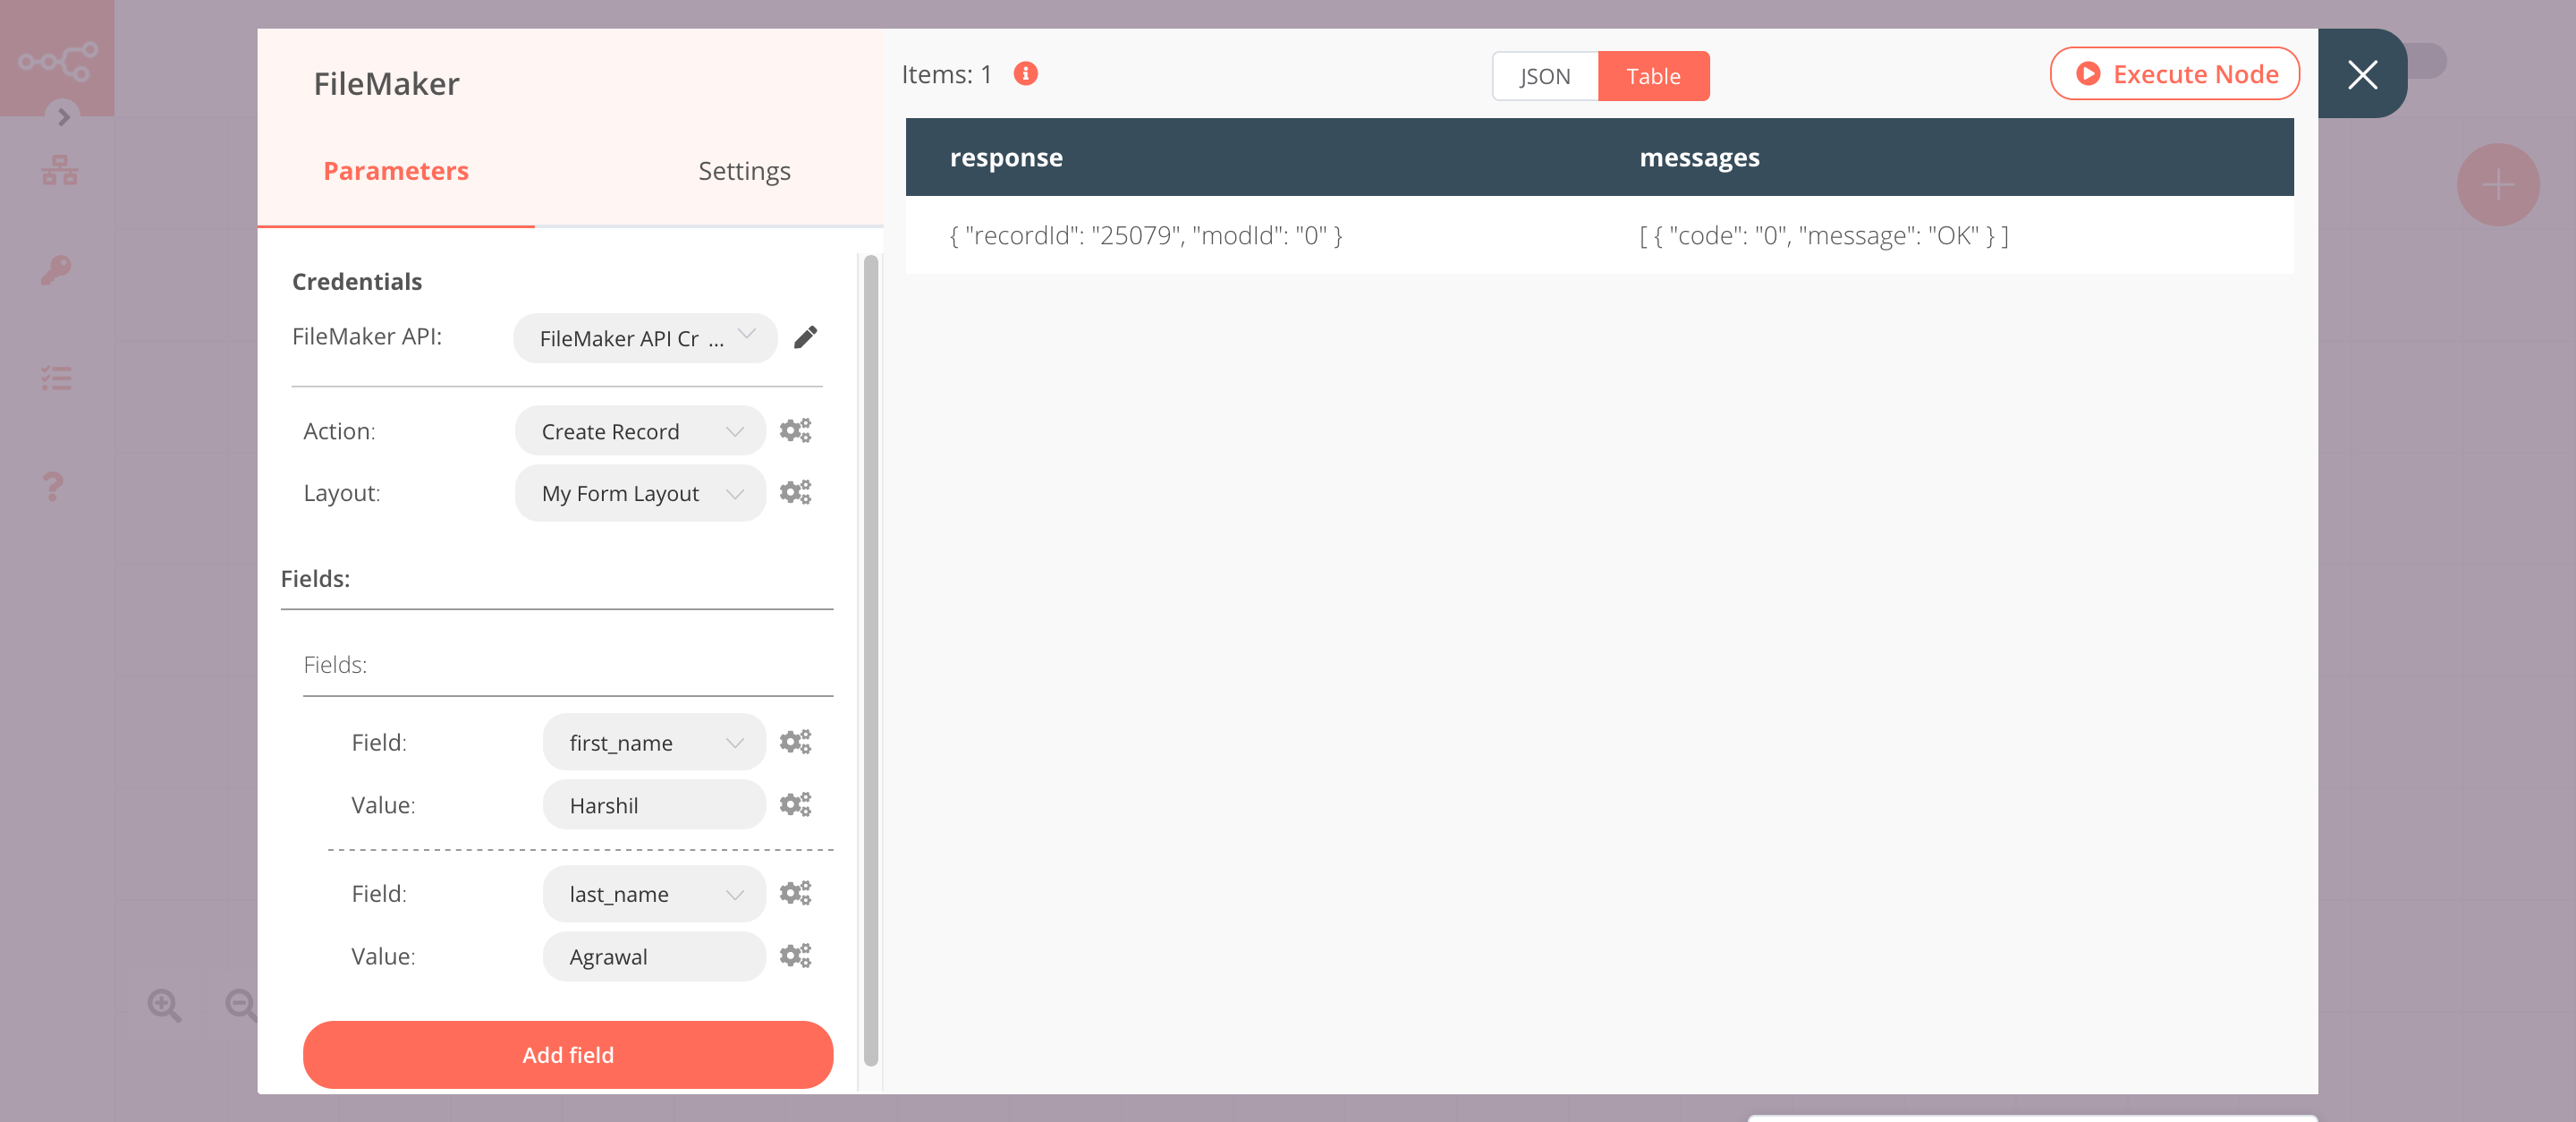
Task: Select the credentials key icon in sidebar
Action: point(57,270)
